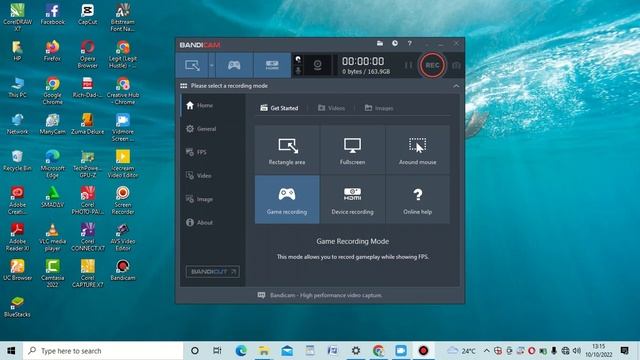The width and height of the screenshot is (640, 360).
Task: Toggle microphone recording in Bandicam toolbar
Action: pos(298,71)
